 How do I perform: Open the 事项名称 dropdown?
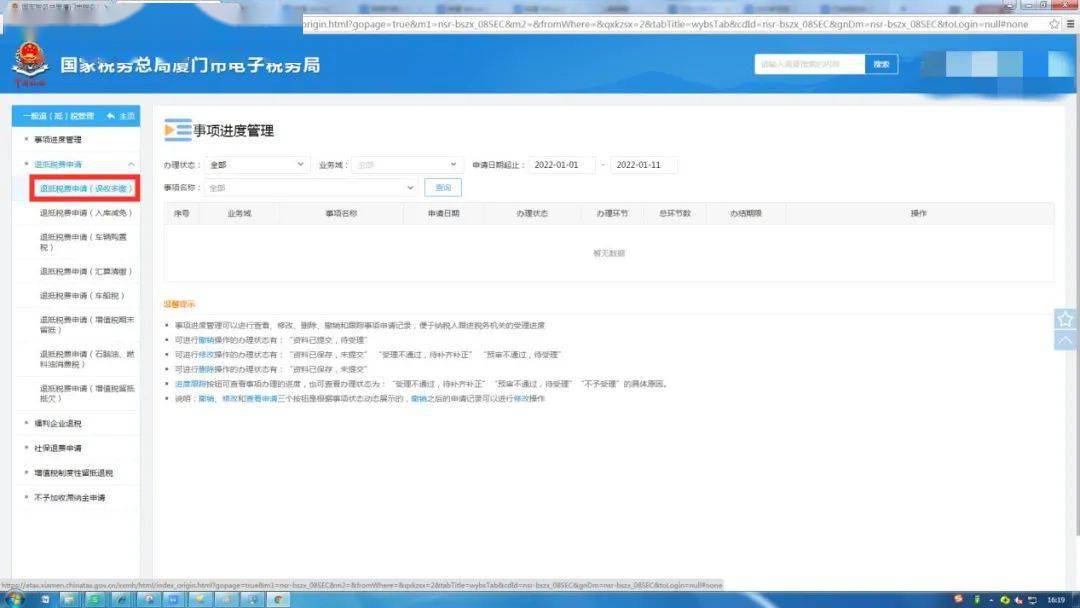[x=311, y=188]
